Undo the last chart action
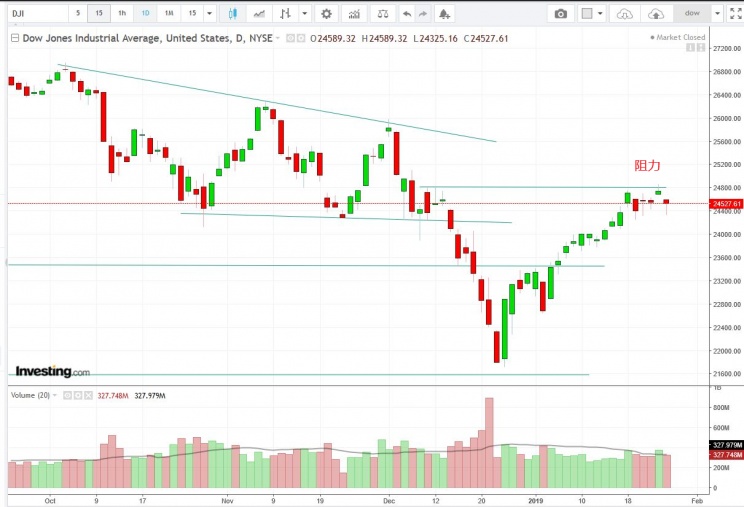This screenshot has height=507, width=744. click(x=406, y=14)
